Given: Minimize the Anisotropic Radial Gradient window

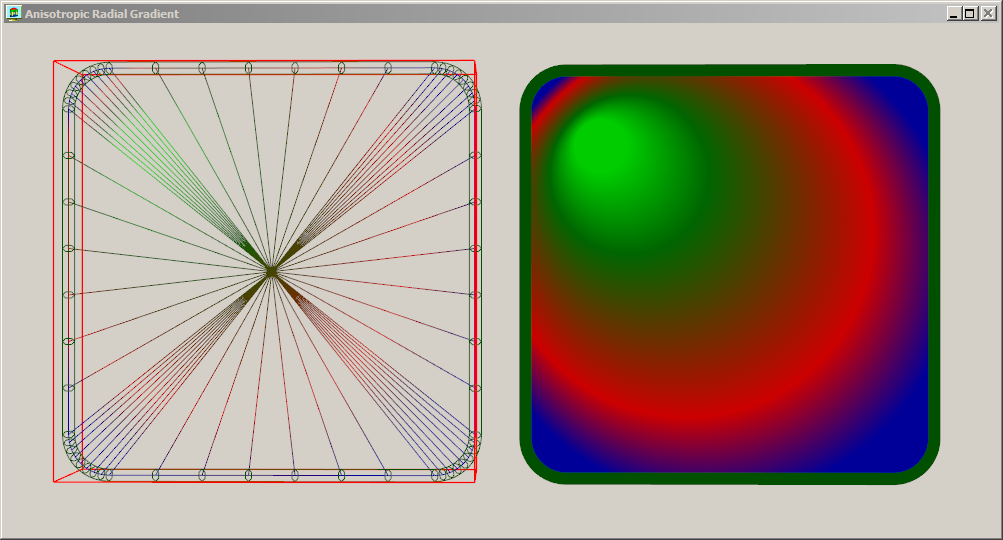Looking at the screenshot, I should (953, 13).
